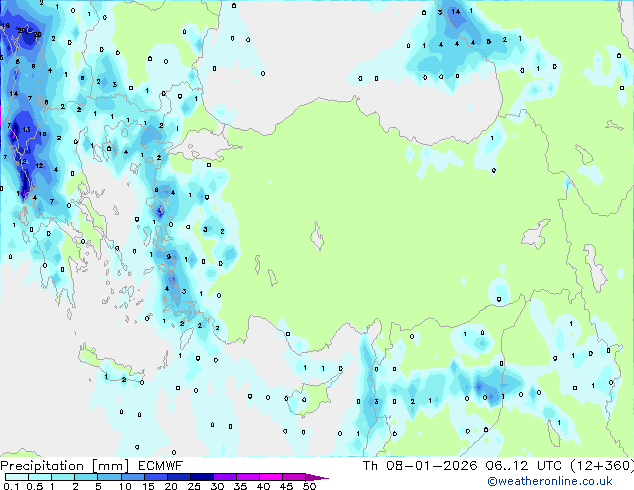Click the 0.1–0.5 mm legend color swatch

point(17,477)
